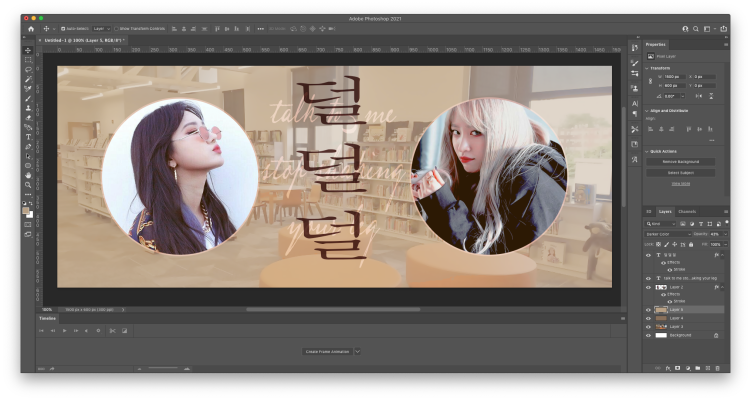This screenshot has width=751, height=400.
Task: Collapse Layer 2 effects list
Action: click(x=722, y=287)
